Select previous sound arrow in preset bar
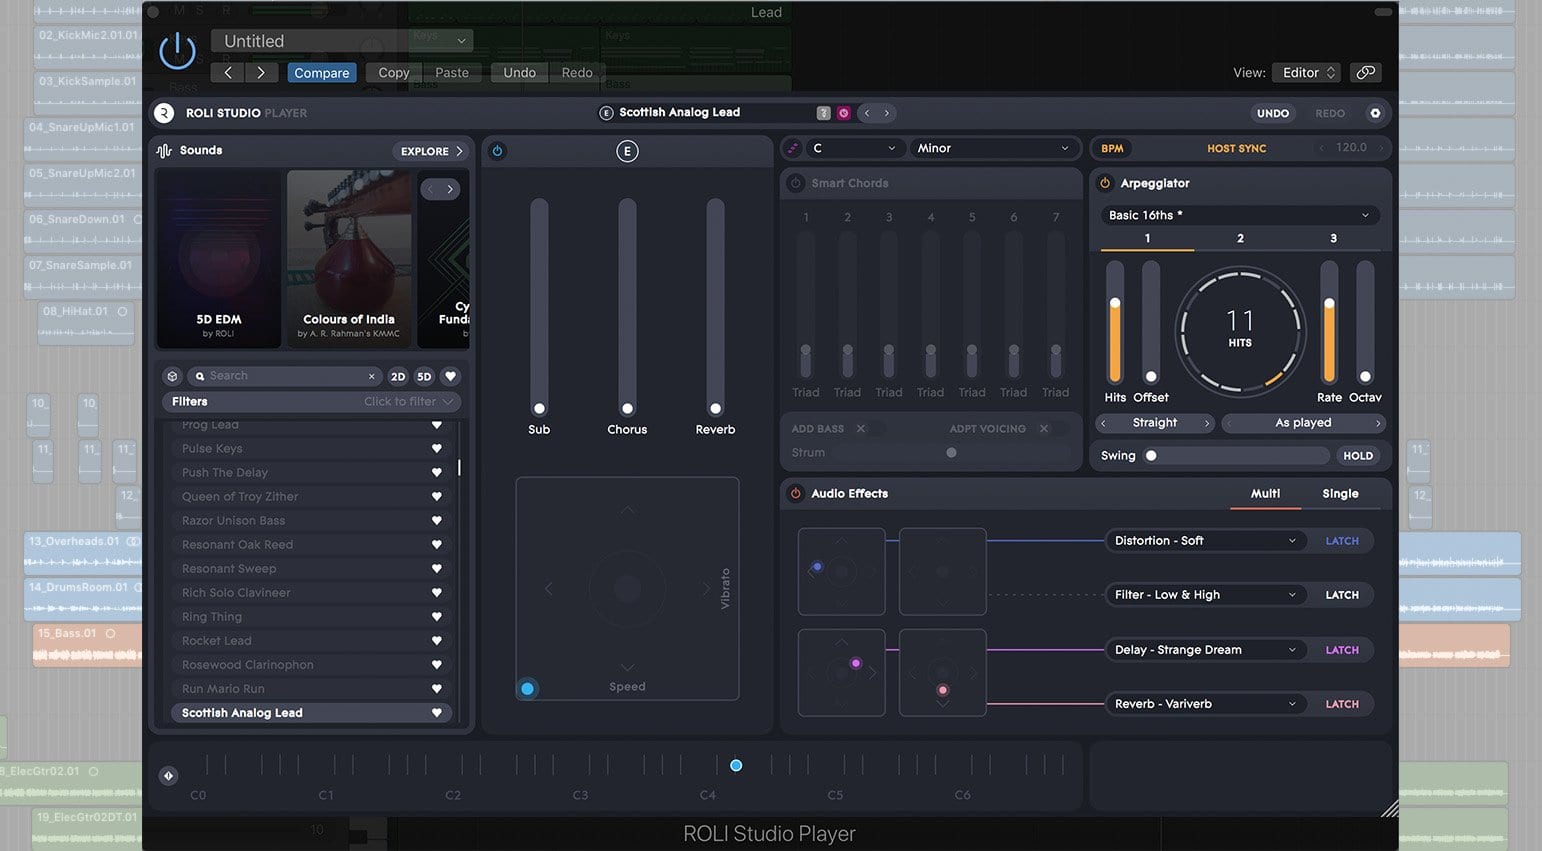This screenshot has width=1542, height=851. 867,113
